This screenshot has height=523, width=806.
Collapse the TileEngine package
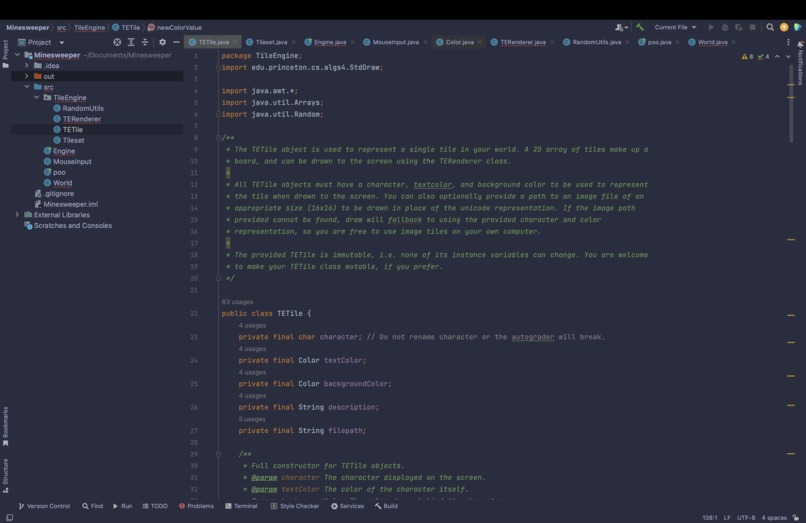coord(36,97)
